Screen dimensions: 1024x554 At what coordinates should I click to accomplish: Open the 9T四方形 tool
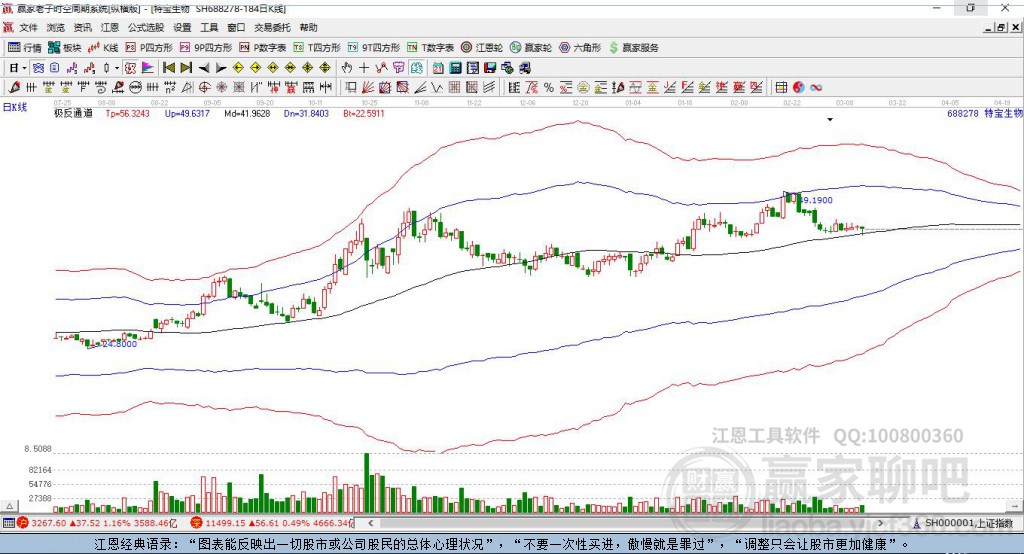(374, 48)
